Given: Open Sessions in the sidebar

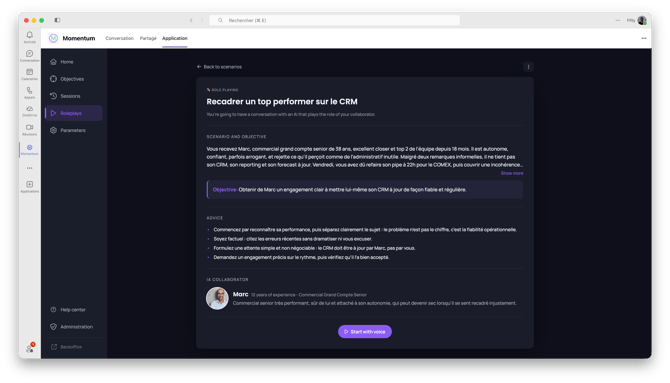Looking at the screenshot, I should pos(73,96).
